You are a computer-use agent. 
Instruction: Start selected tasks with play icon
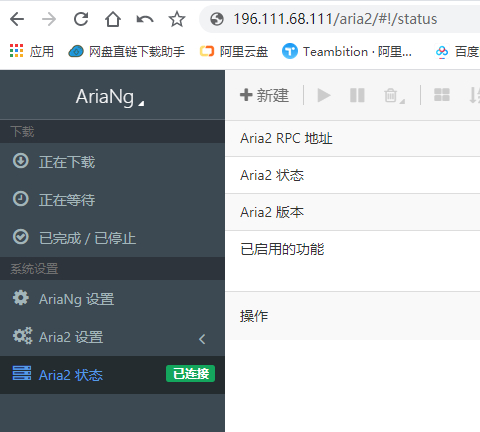(324, 95)
